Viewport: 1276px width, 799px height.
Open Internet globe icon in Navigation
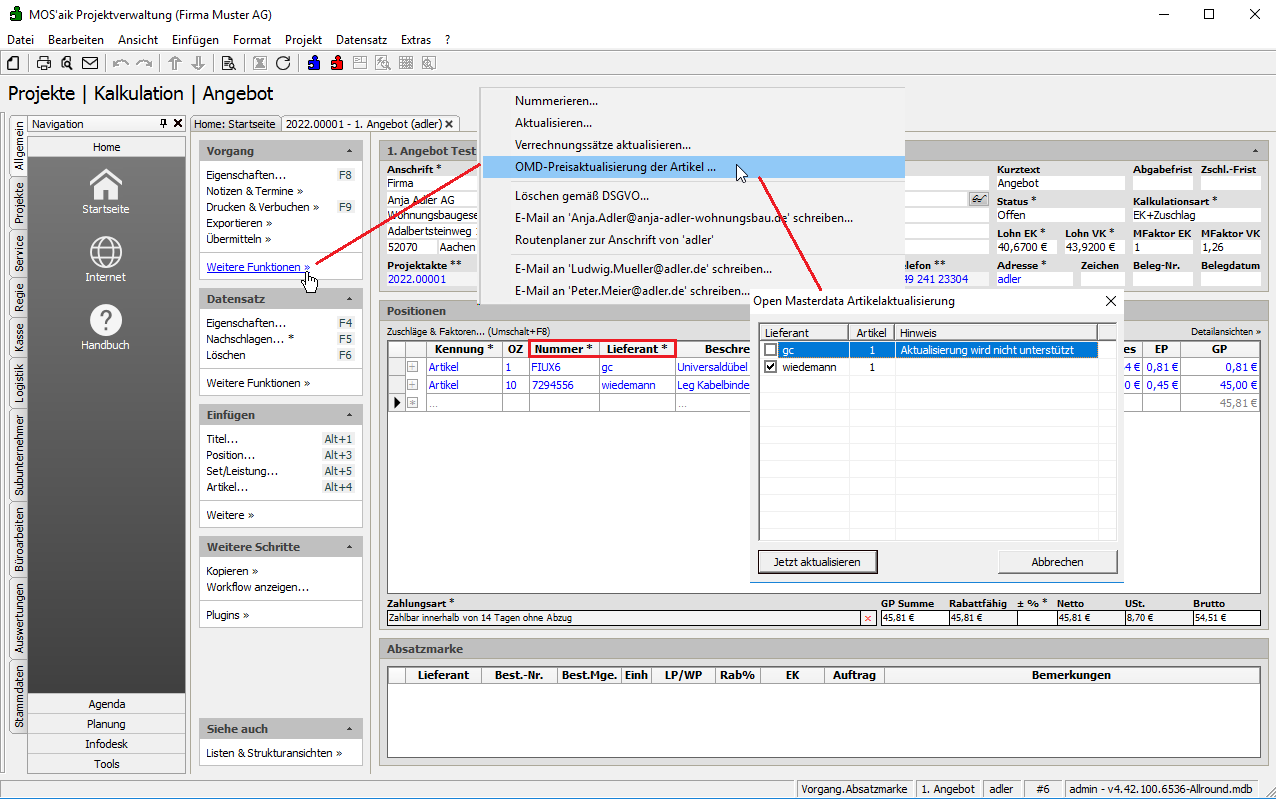coord(106,252)
